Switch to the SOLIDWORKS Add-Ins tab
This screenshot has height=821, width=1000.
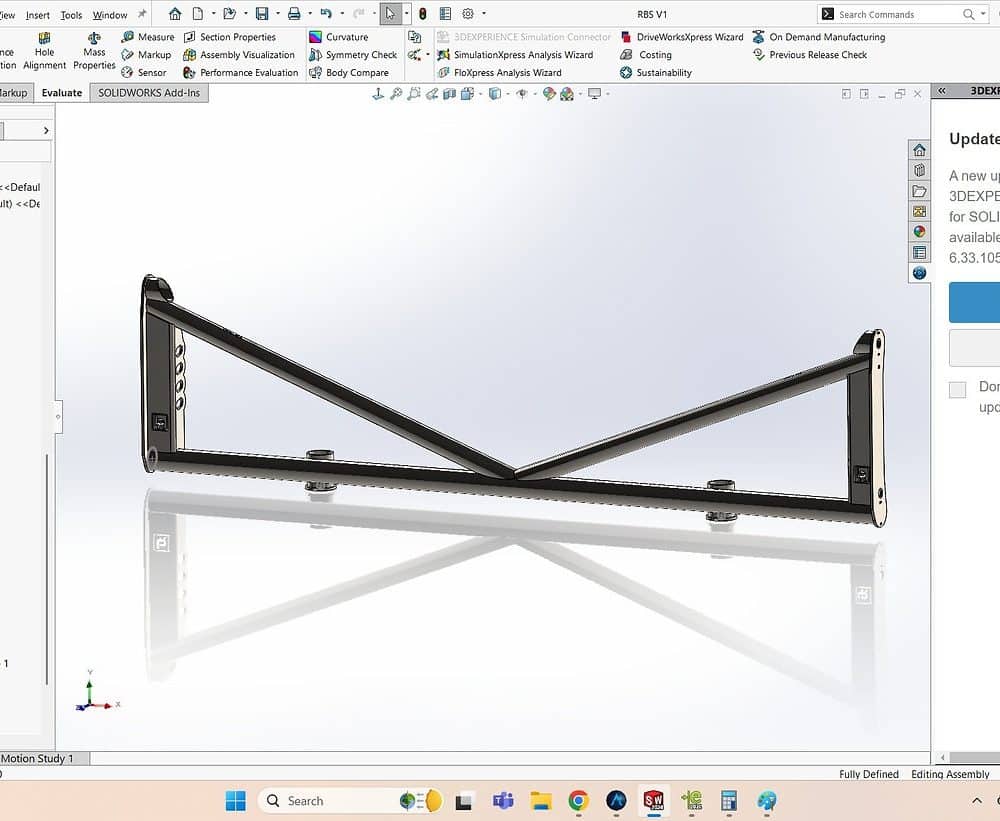149,92
